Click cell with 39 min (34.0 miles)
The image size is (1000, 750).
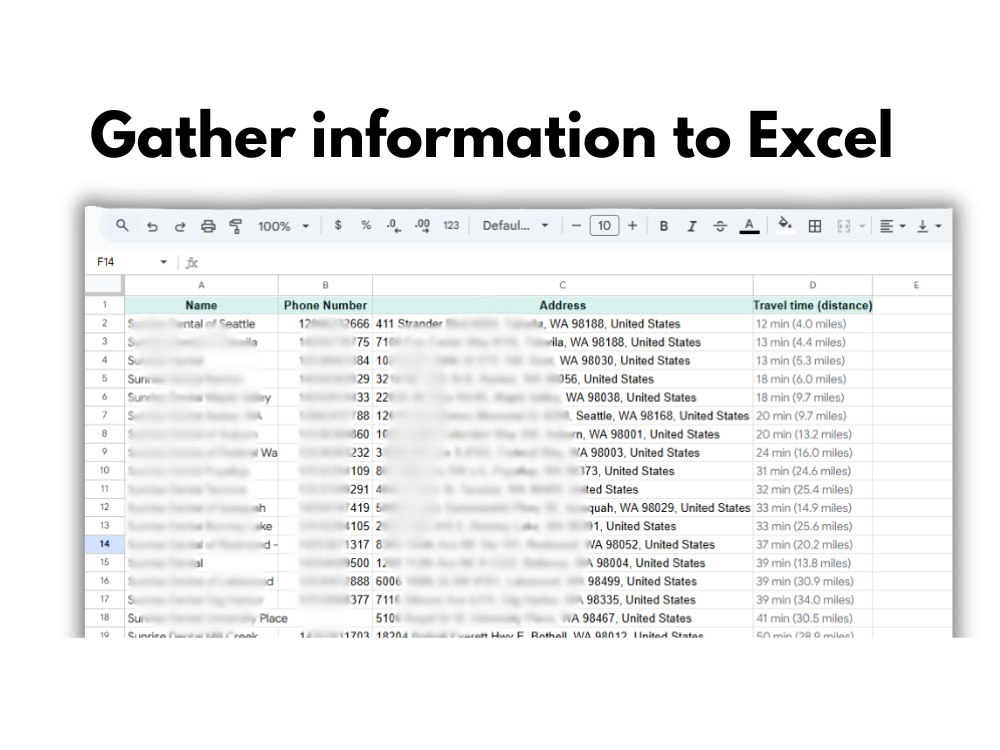812,600
